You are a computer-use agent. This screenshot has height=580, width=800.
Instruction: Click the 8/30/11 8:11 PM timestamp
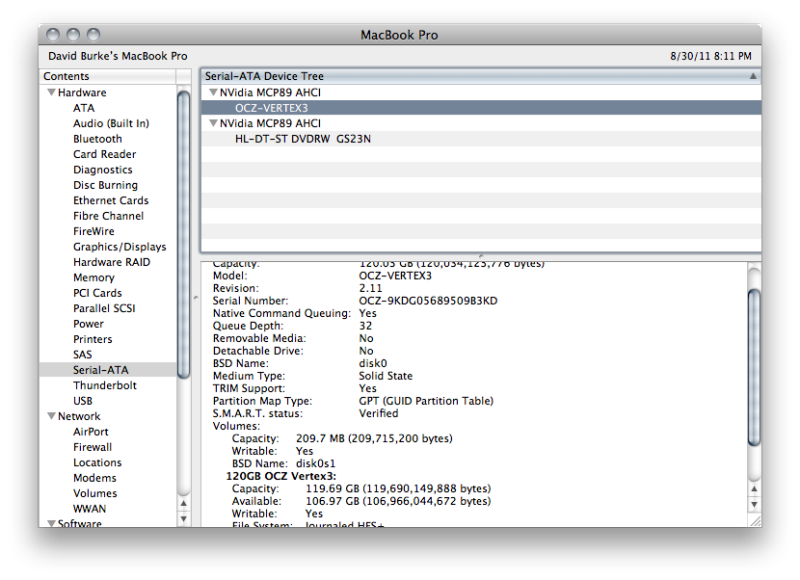(711, 56)
